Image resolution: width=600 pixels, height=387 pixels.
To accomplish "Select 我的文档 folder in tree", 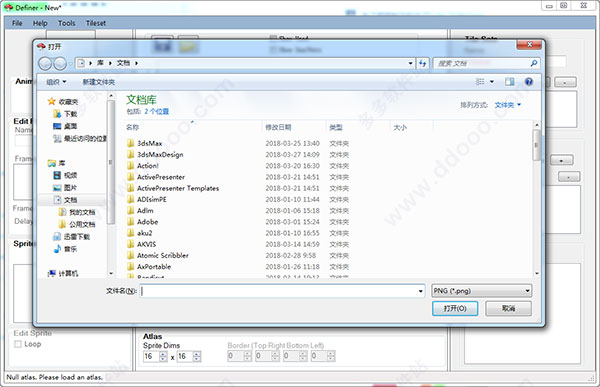I will tap(77, 212).
